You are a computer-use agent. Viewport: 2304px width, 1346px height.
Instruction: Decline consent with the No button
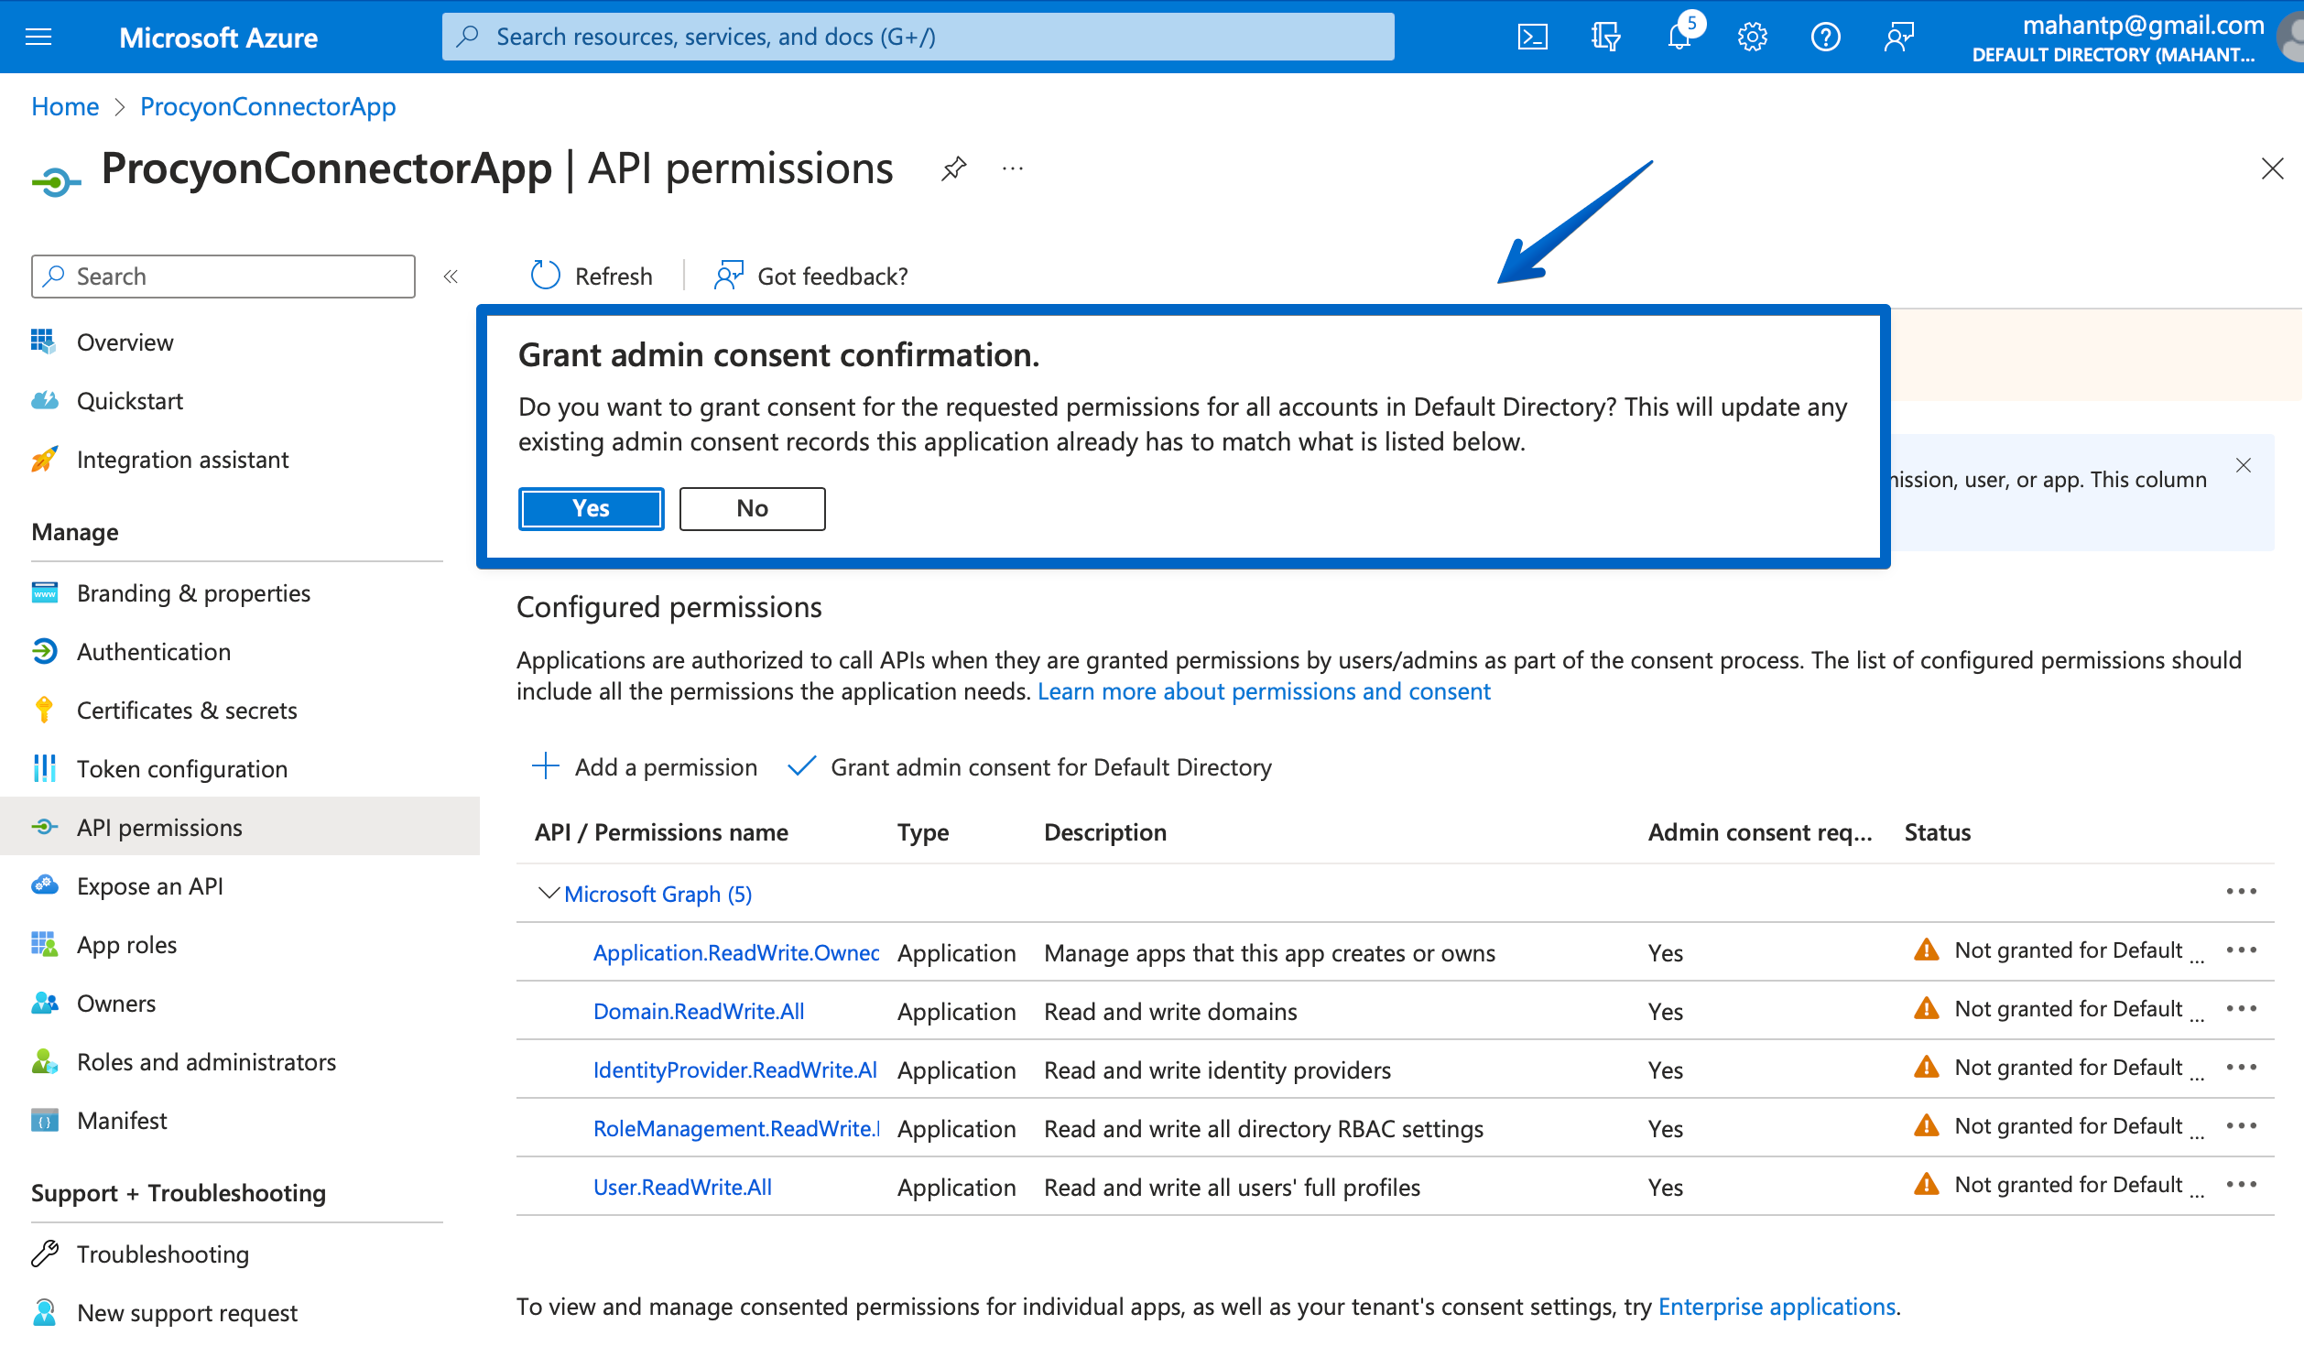pyautogui.click(x=752, y=508)
